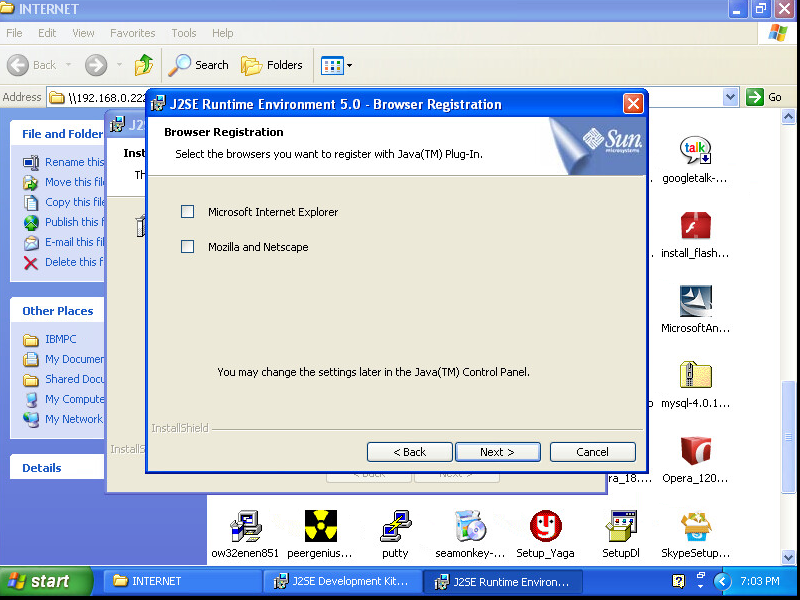
Task: Select the Opera_120 installer icon
Action: [695, 452]
